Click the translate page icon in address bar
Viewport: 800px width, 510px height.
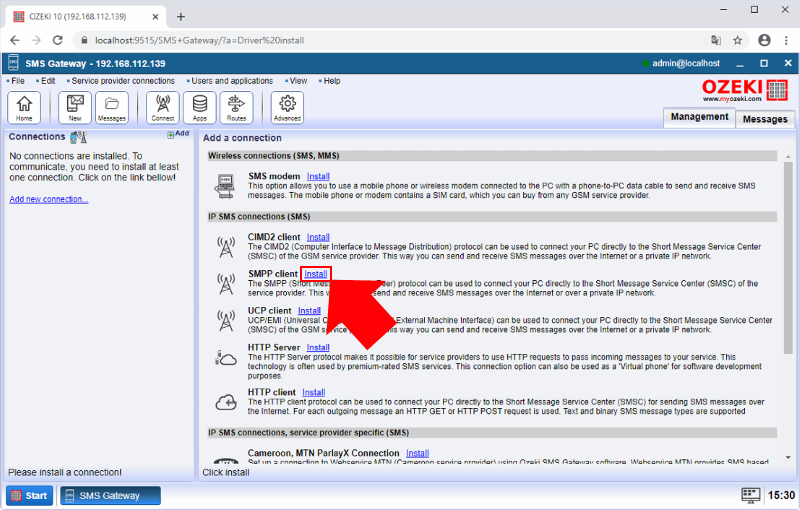pos(716,40)
